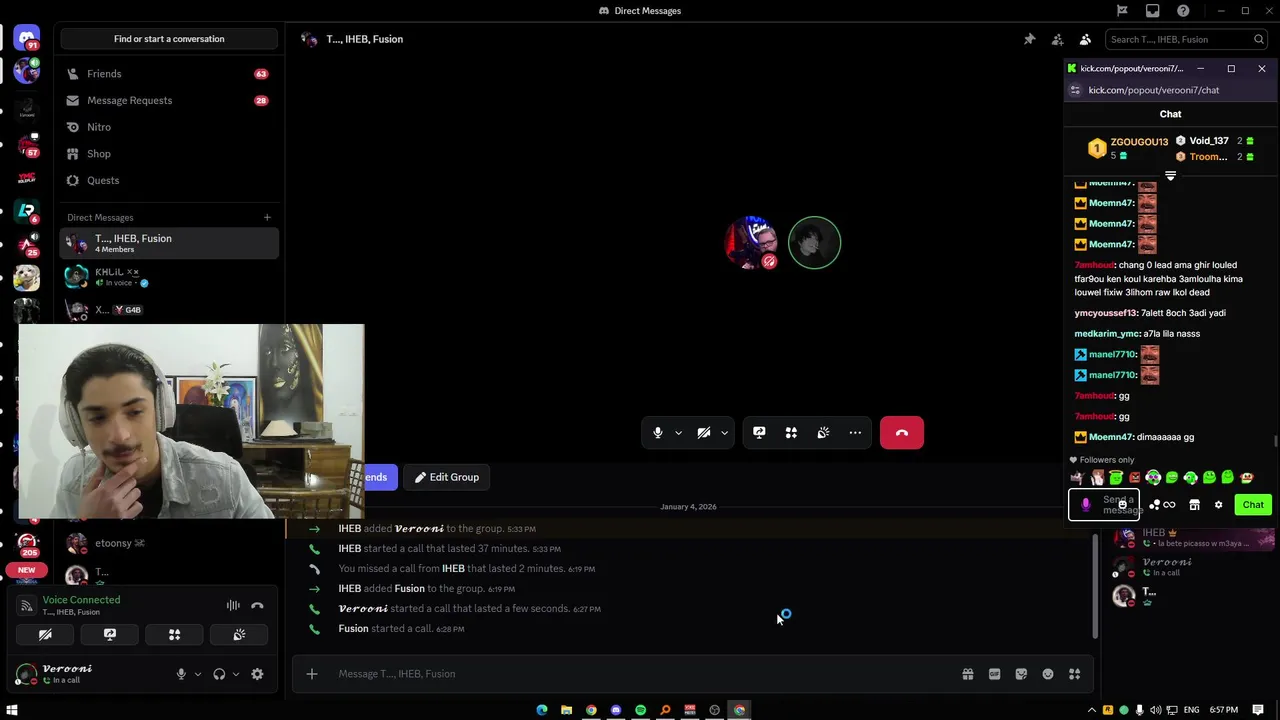Click the message input for T..., IHEB, Fusion

[640, 674]
